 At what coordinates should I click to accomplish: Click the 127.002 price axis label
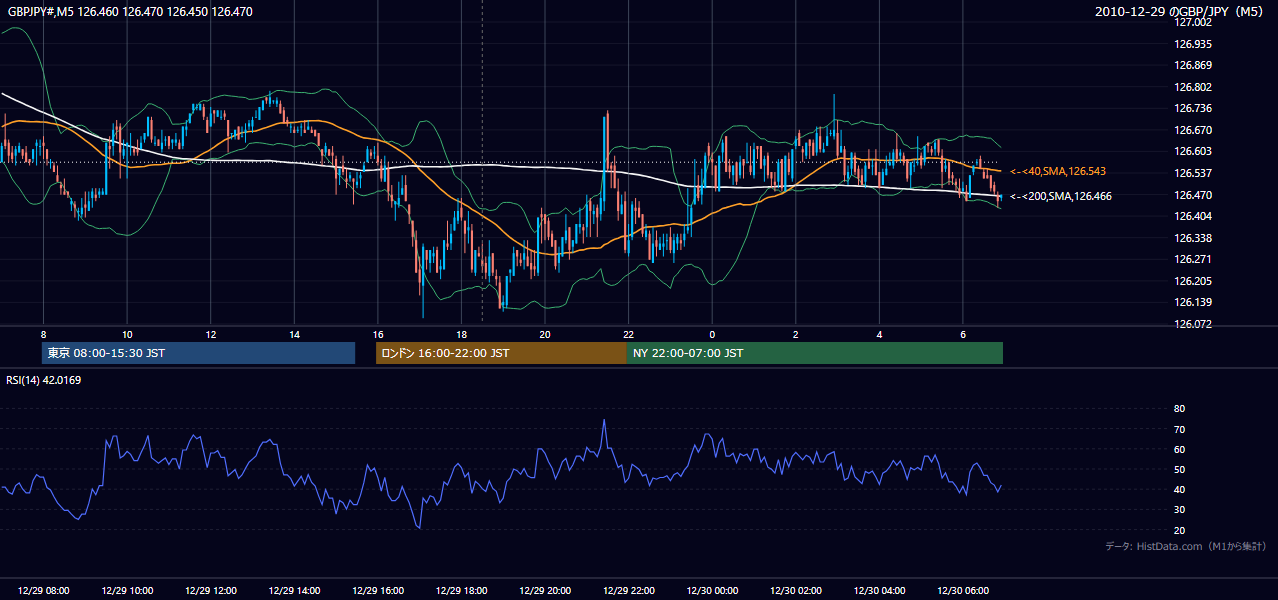(x=1192, y=22)
